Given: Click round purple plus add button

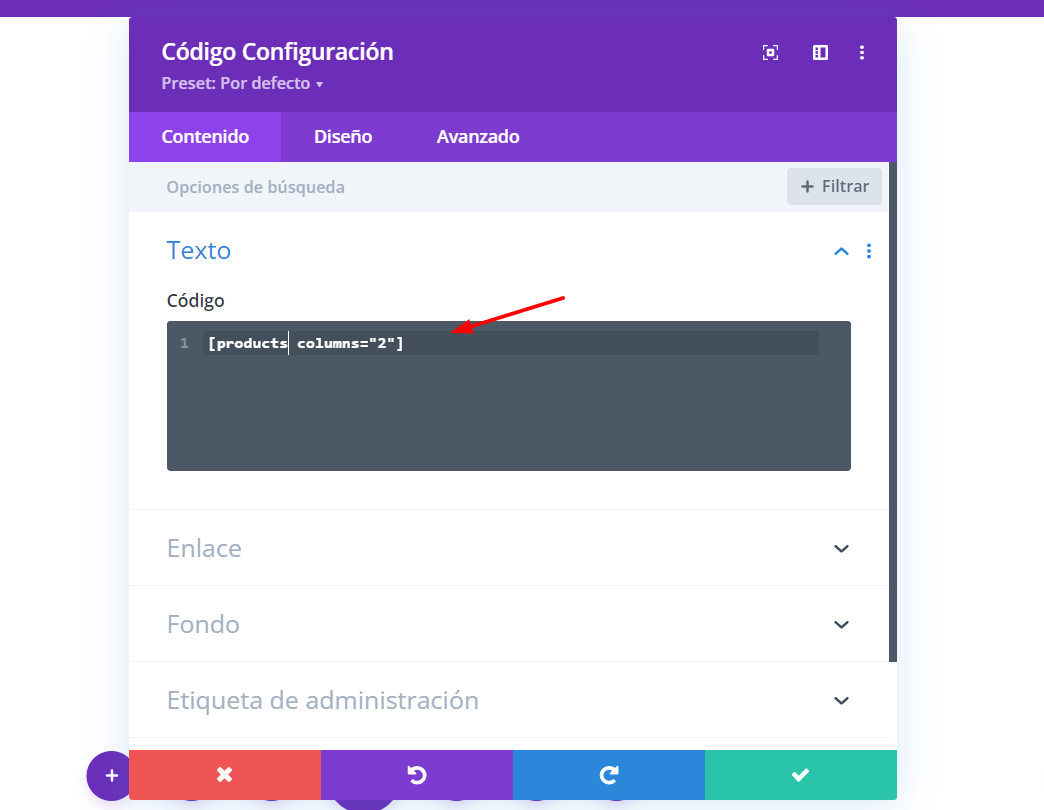Looking at the screenshot, I should click(111, 775).
